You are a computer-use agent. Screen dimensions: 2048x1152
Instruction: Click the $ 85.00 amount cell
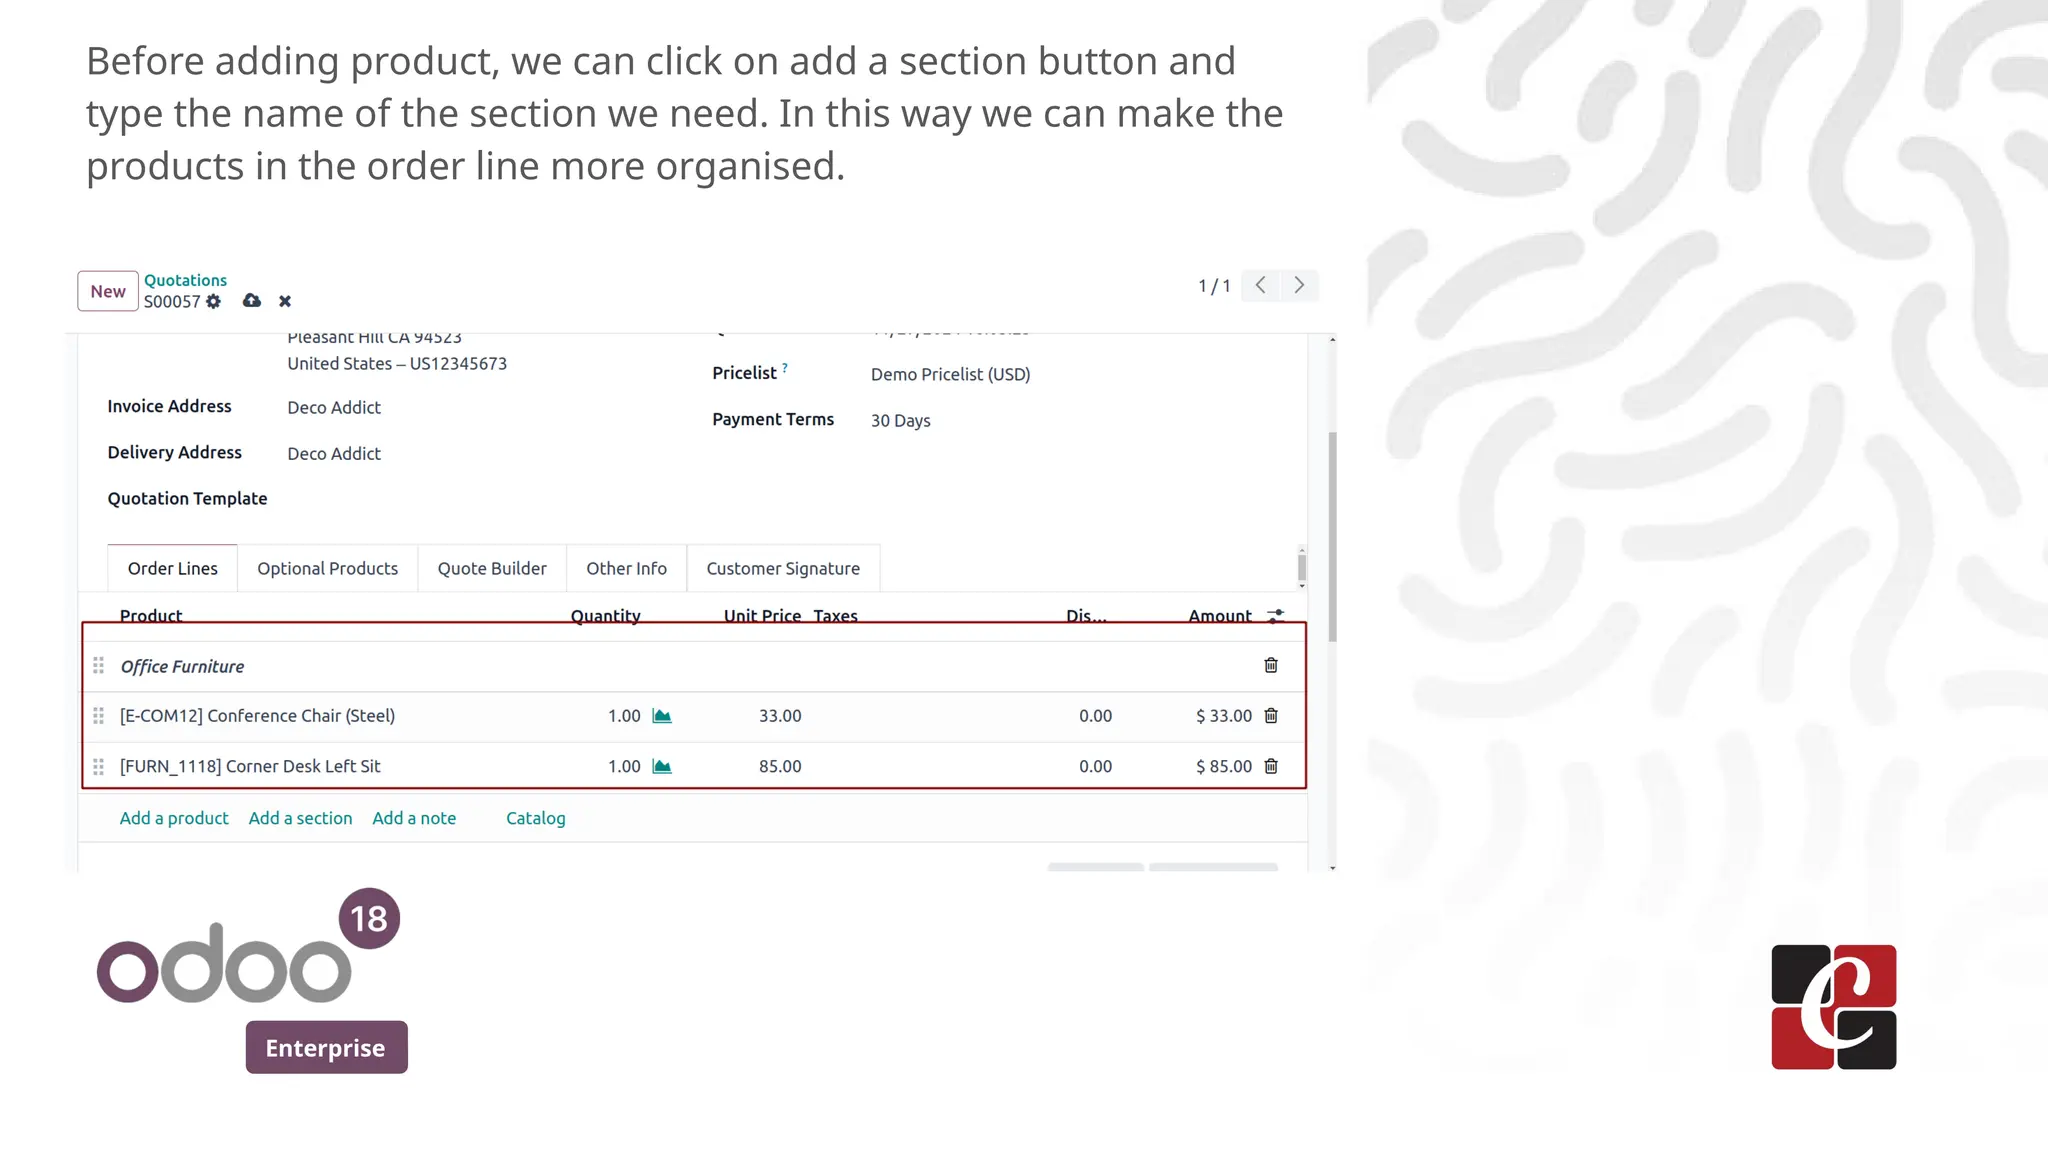[1223, 766]
